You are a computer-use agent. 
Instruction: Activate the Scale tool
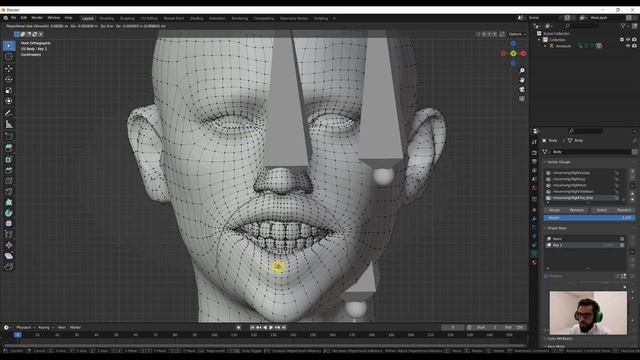point(9,90)
